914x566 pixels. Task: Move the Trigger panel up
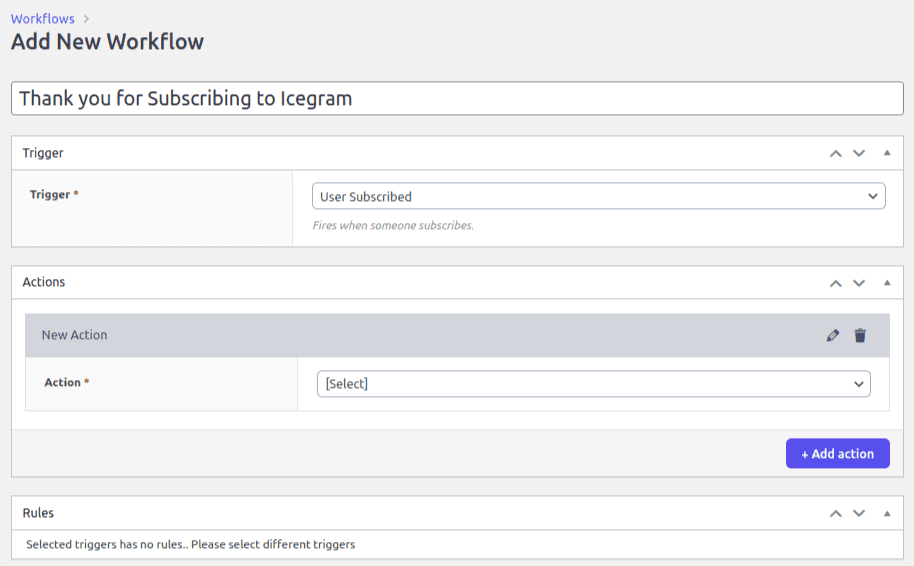pos(836,153)
